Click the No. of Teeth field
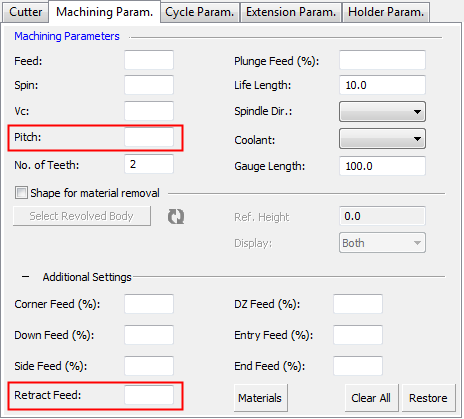This screenshot has height=419, width=464. (x=149, y=164)
